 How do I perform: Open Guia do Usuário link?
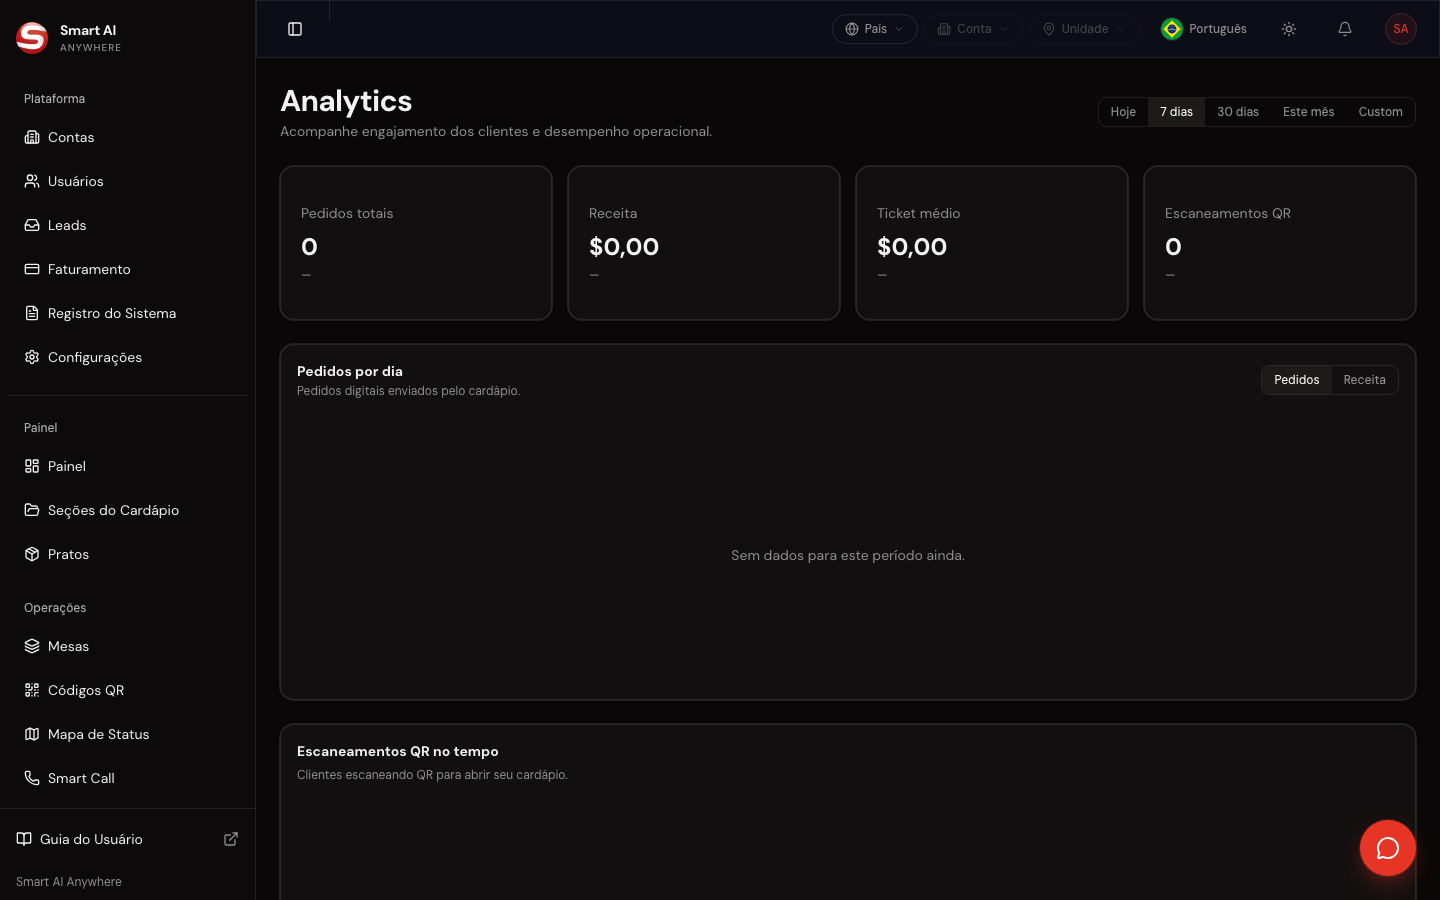coord(127,839)
